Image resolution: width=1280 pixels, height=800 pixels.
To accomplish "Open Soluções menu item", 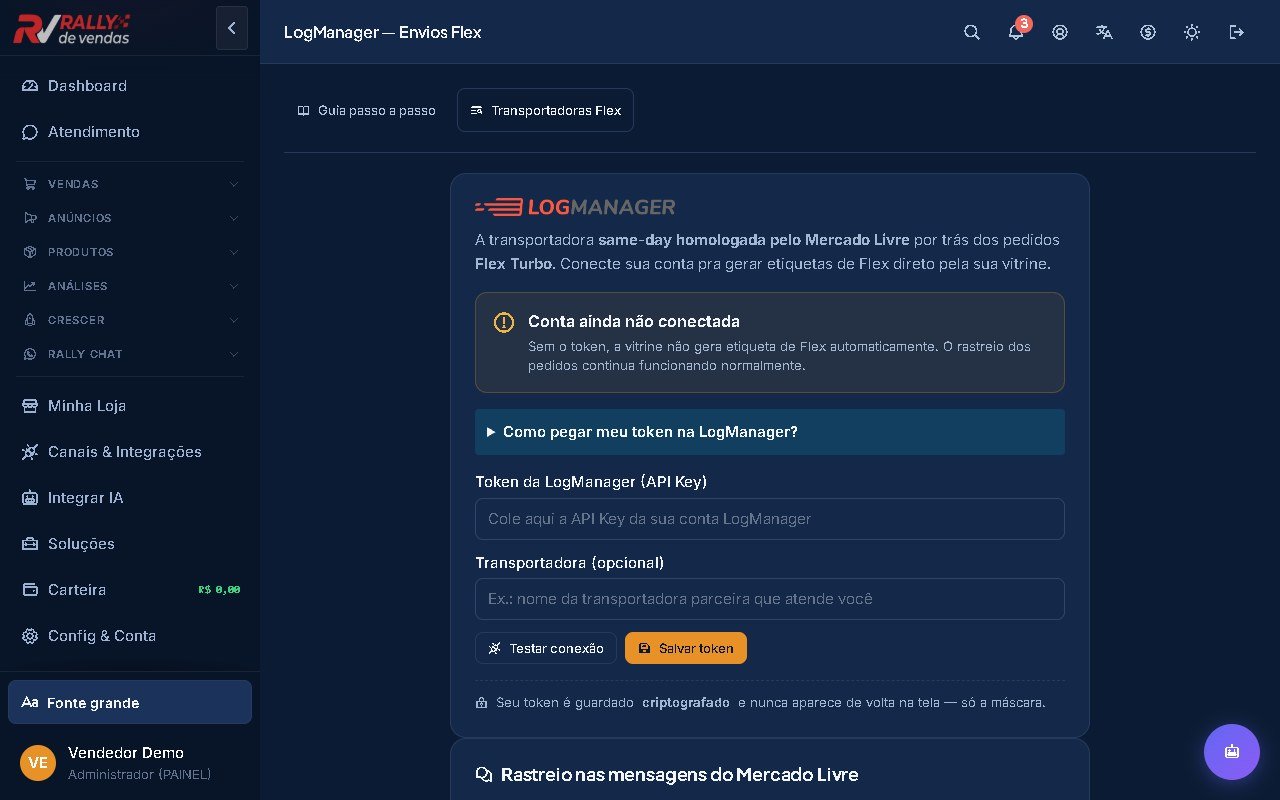I will point(130,544).
